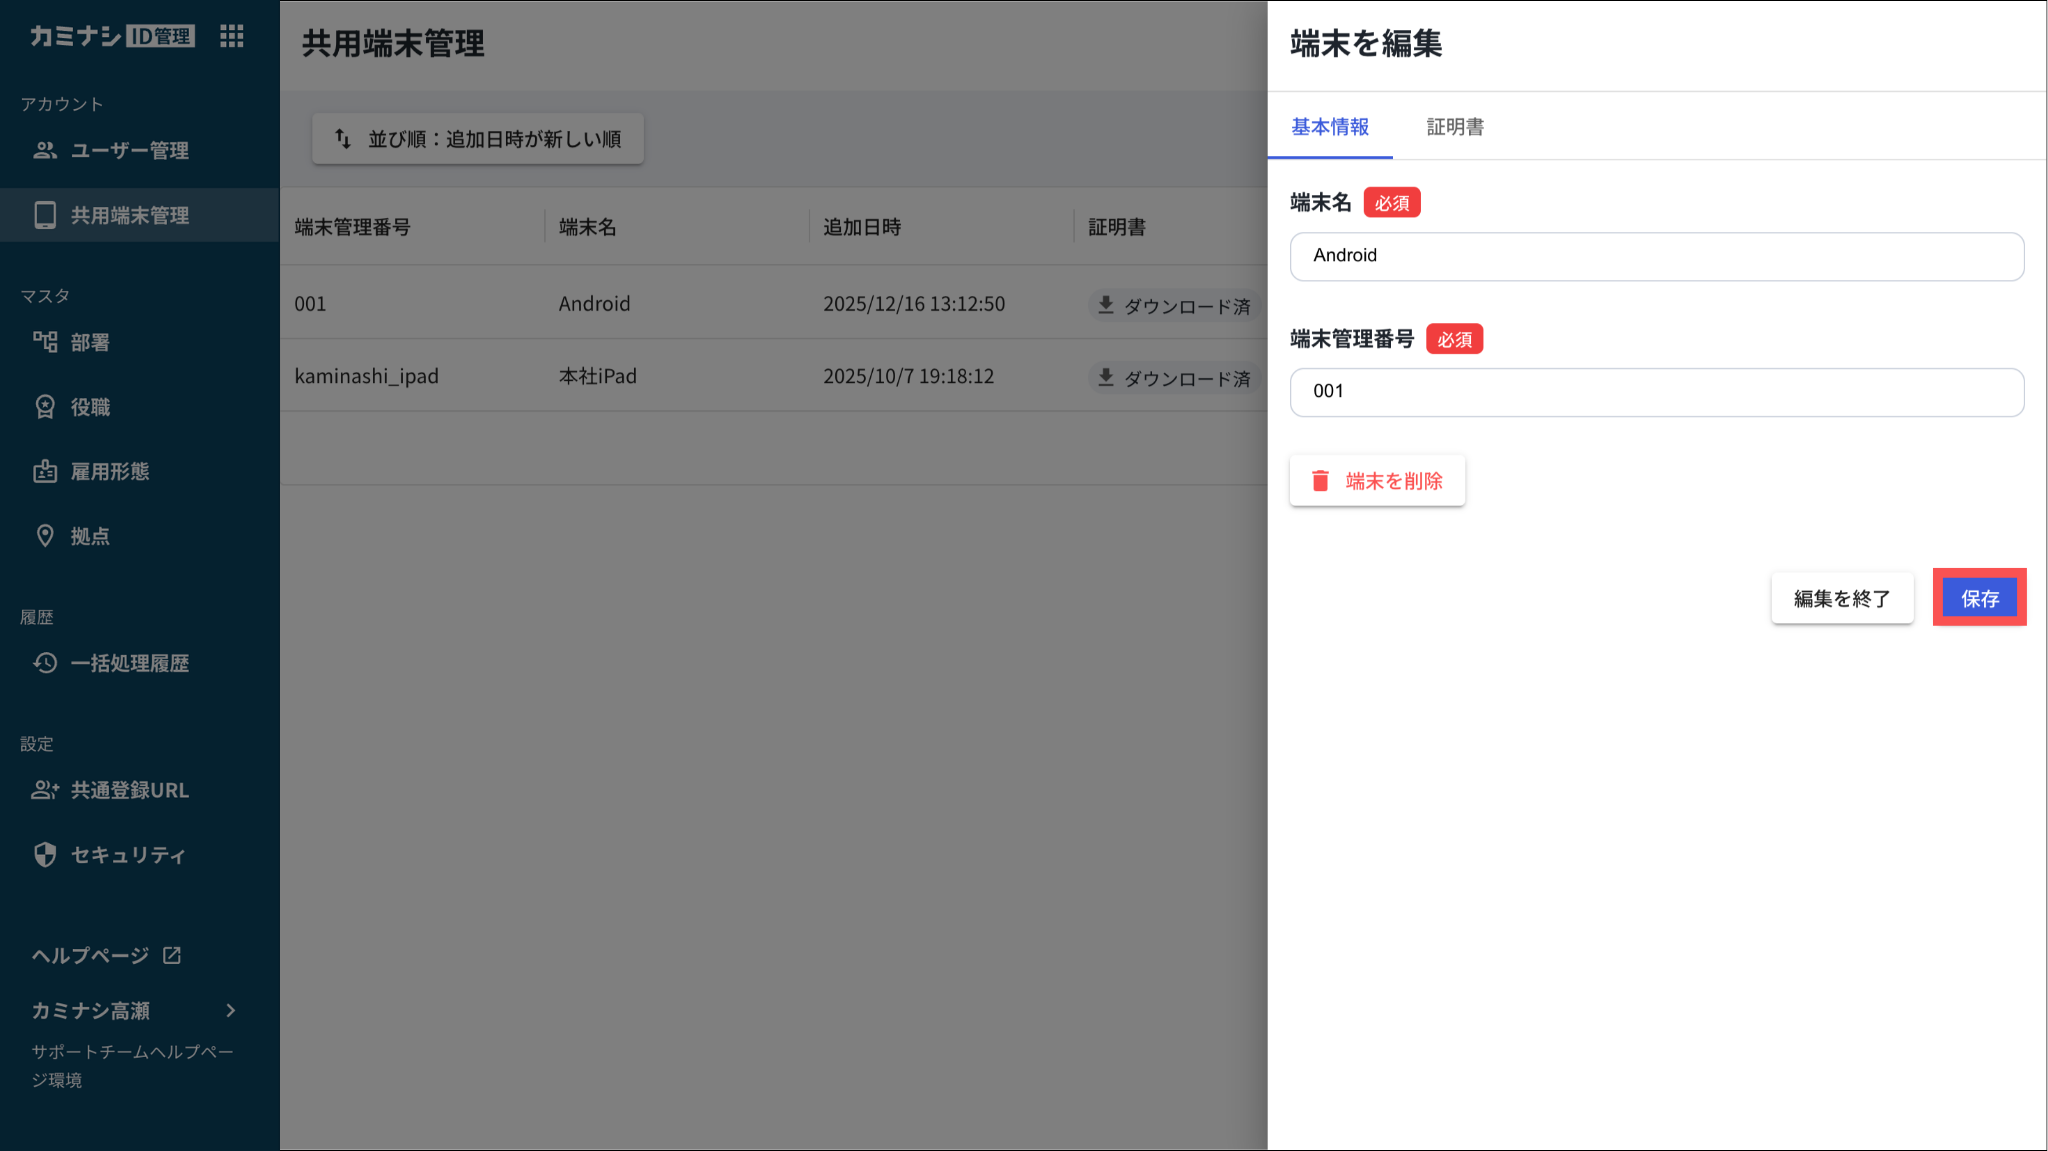Click the shared device tablet icon
Image resolution: width=2048 pixels, height=1151 pixels.
(45, 215)
